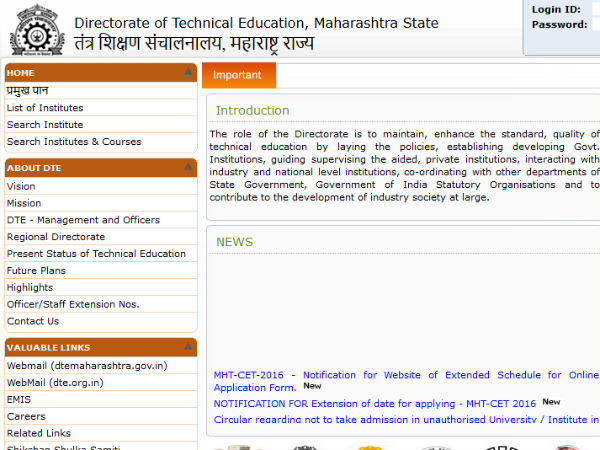Open List of Institutes page
600x450 pixels.
tap(45, 108)
